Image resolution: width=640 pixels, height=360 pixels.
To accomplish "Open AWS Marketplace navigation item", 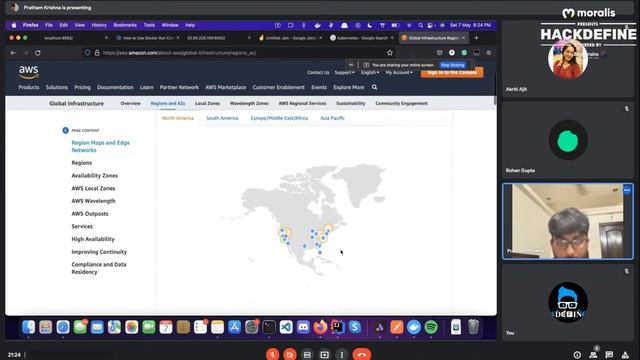I will point(225,87).
